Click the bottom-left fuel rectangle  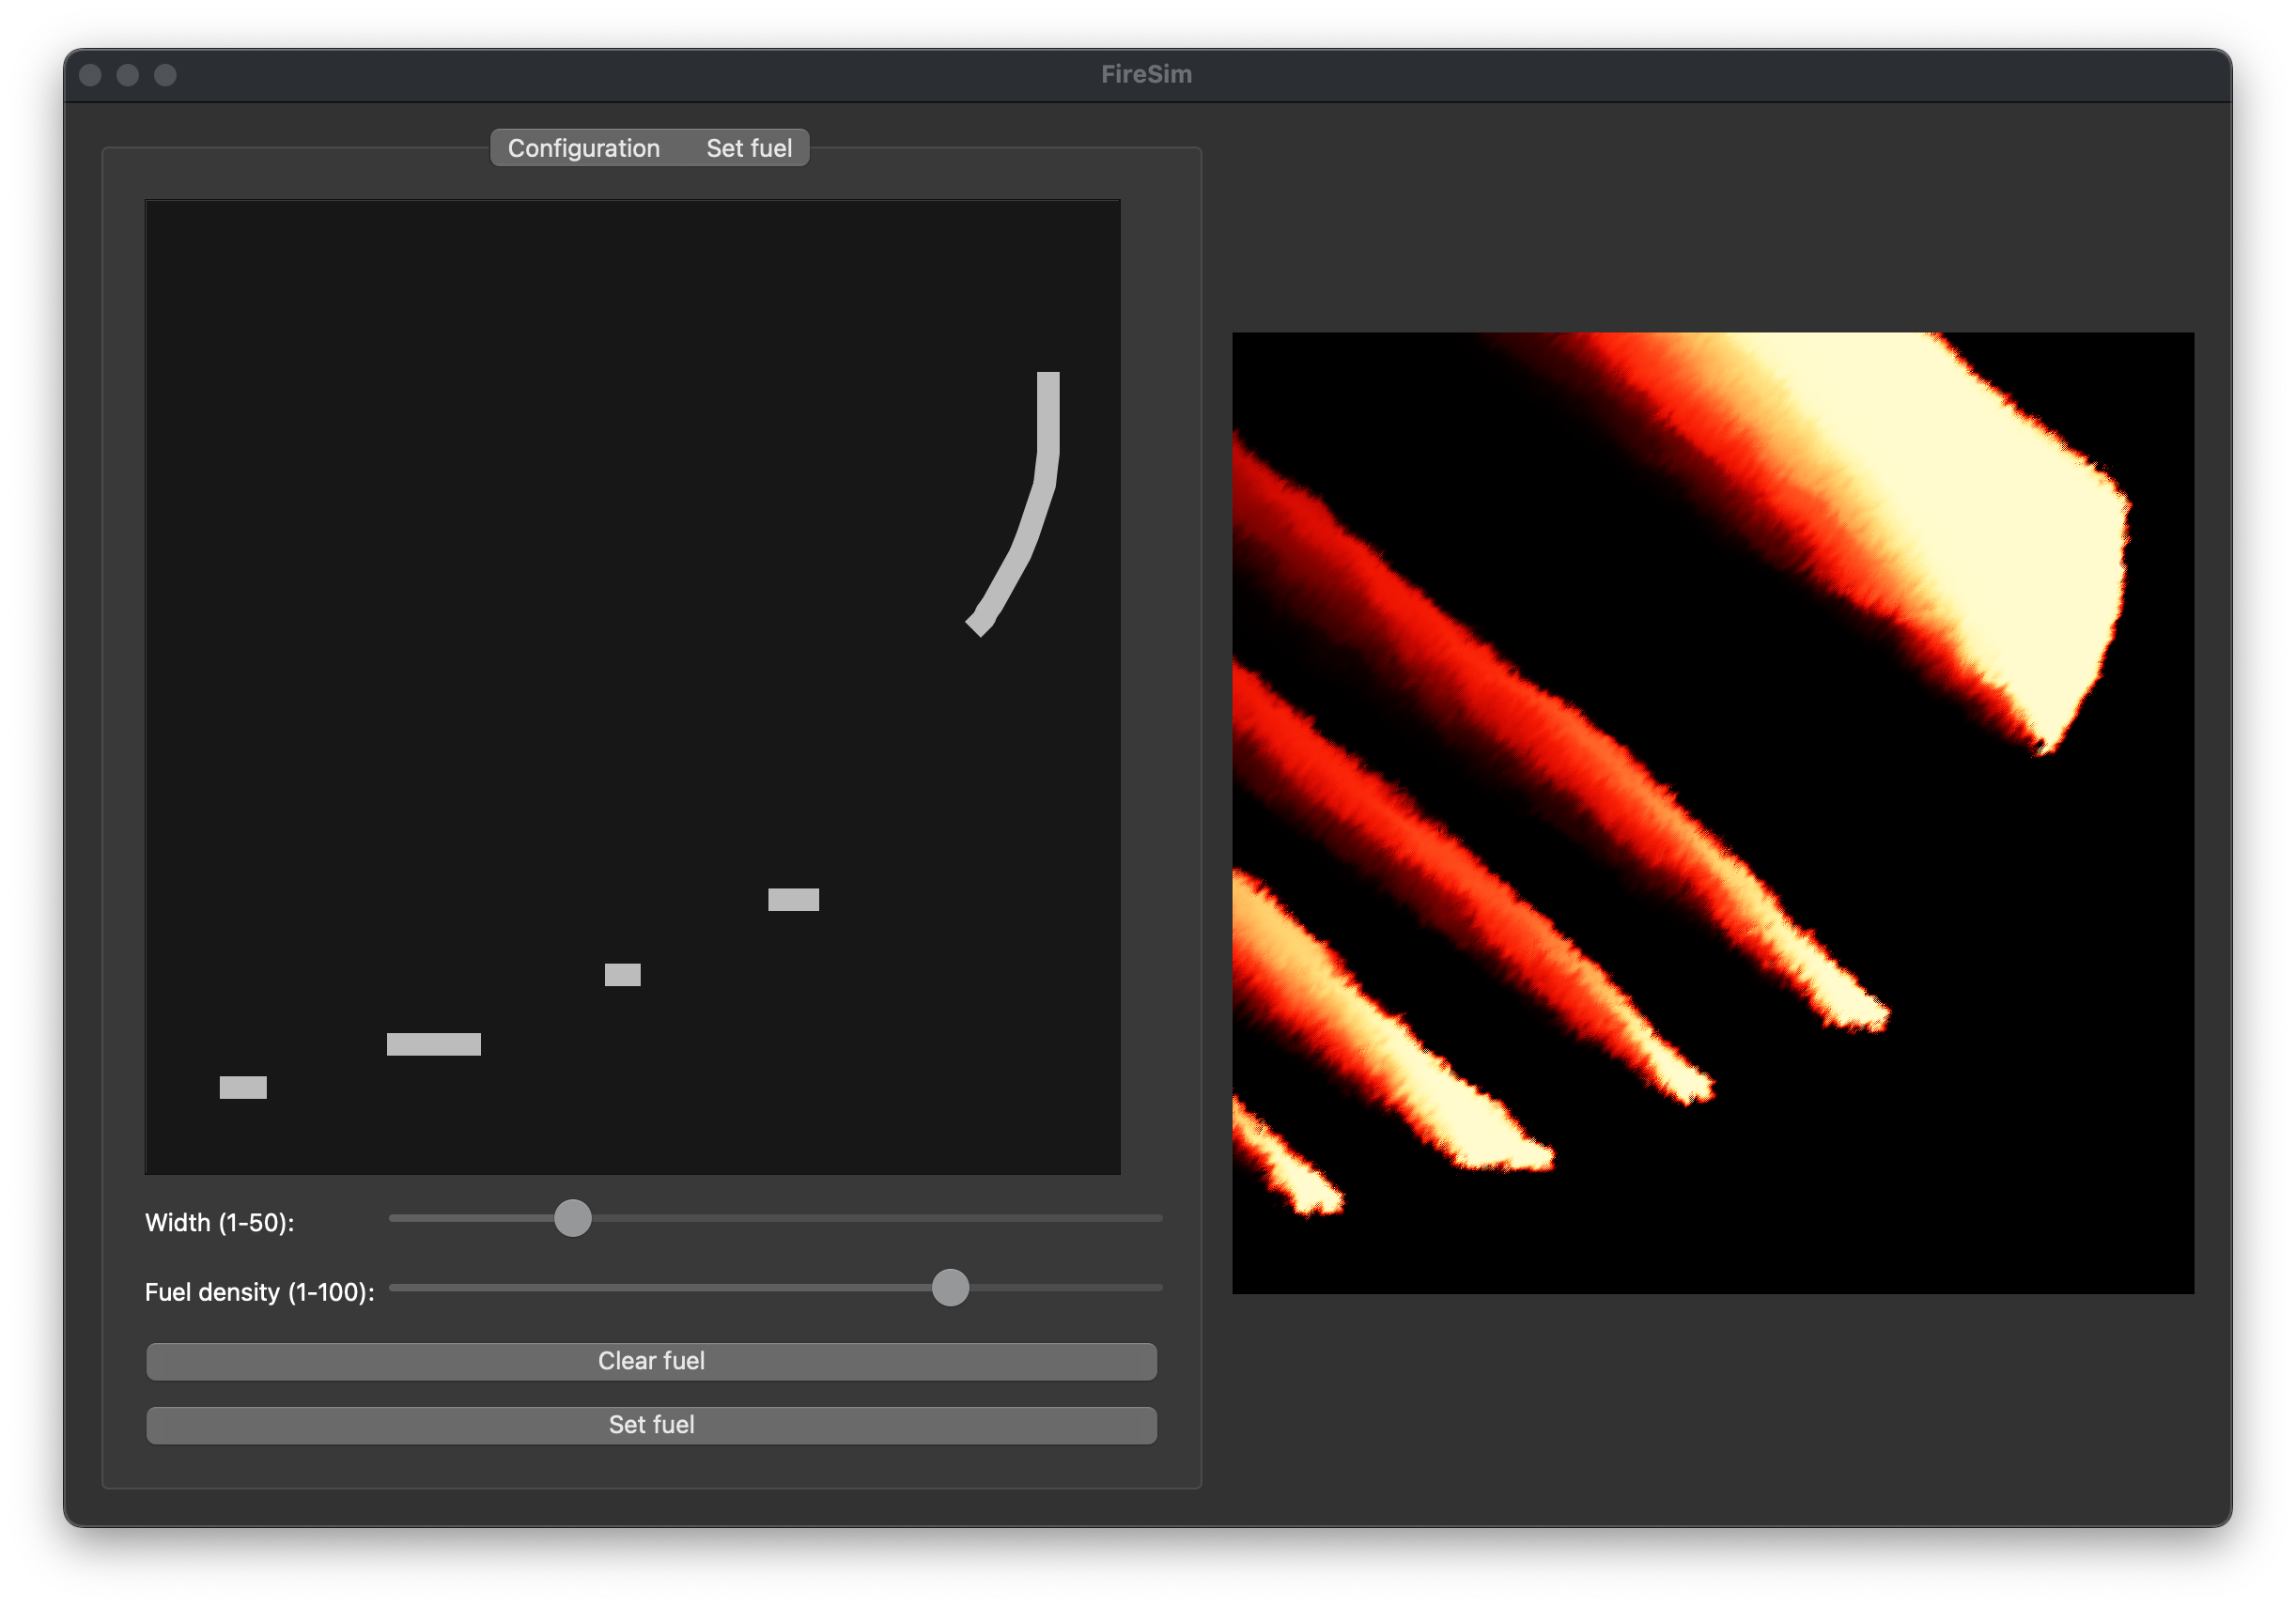243,1087
